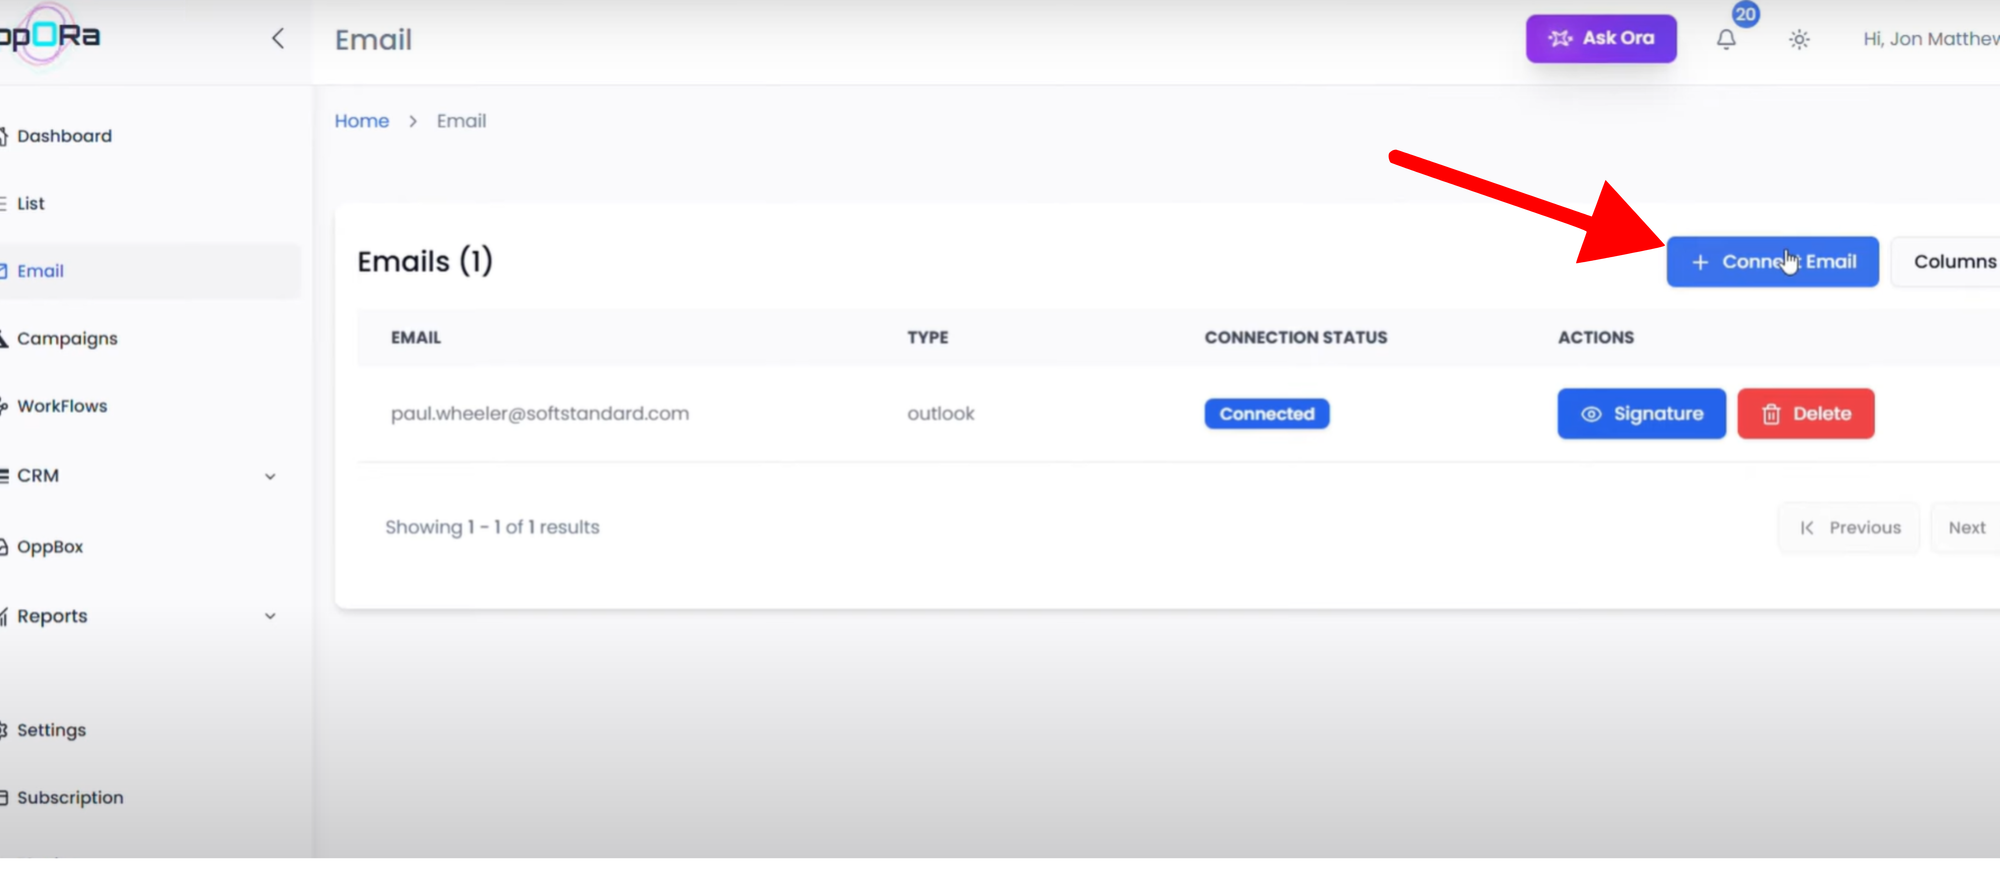Open OppBox in the sidebar
Image resolution: width=2000 pixels, height=871 pixels.
click(x=50, y=547)
